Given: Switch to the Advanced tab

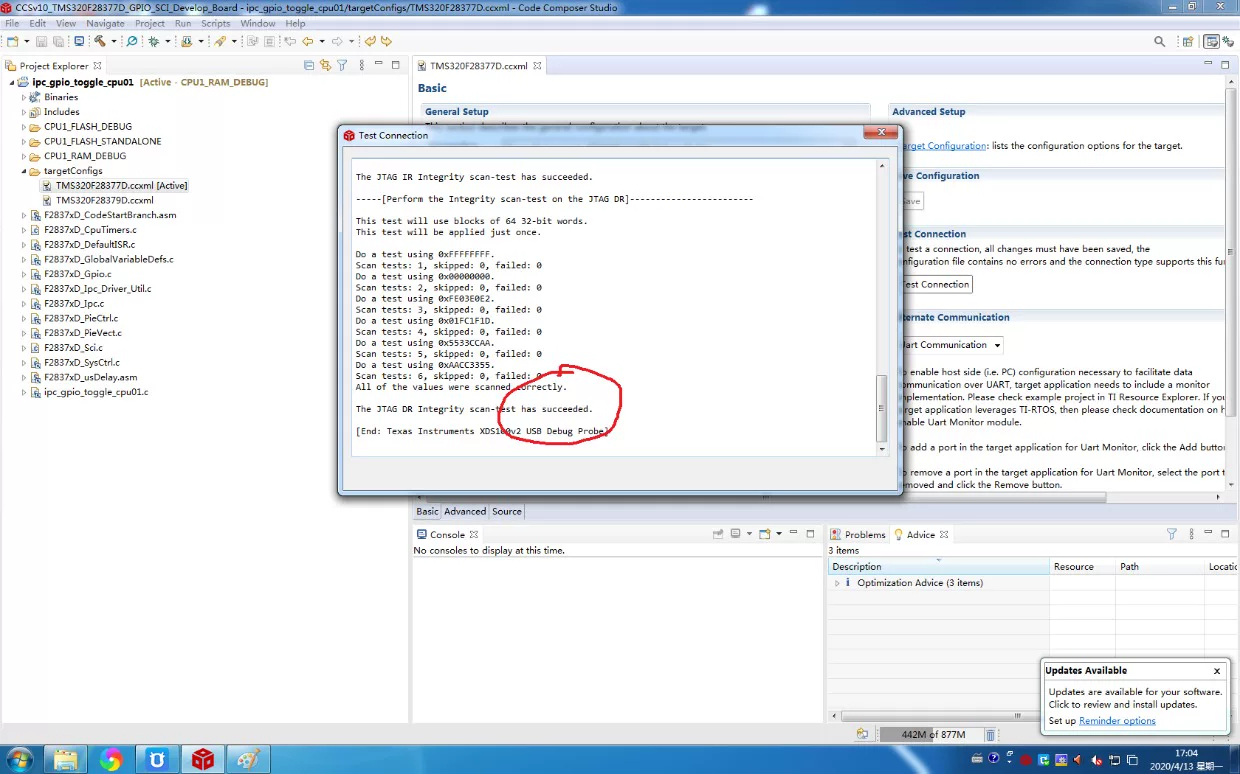Looking at the screenshot, I should pyautogui.click(x=465, y=511).
